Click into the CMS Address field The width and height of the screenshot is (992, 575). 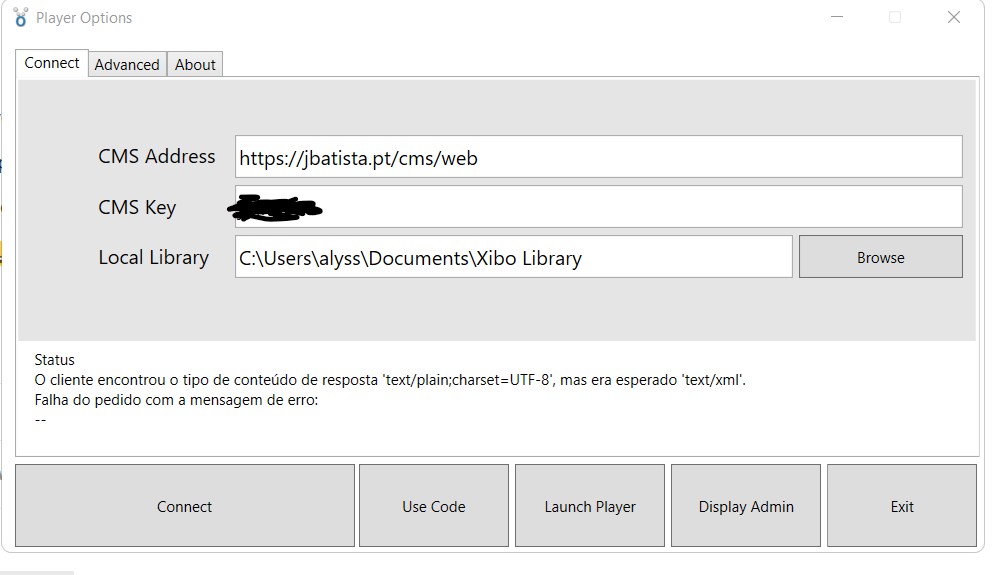coord(598,157)
